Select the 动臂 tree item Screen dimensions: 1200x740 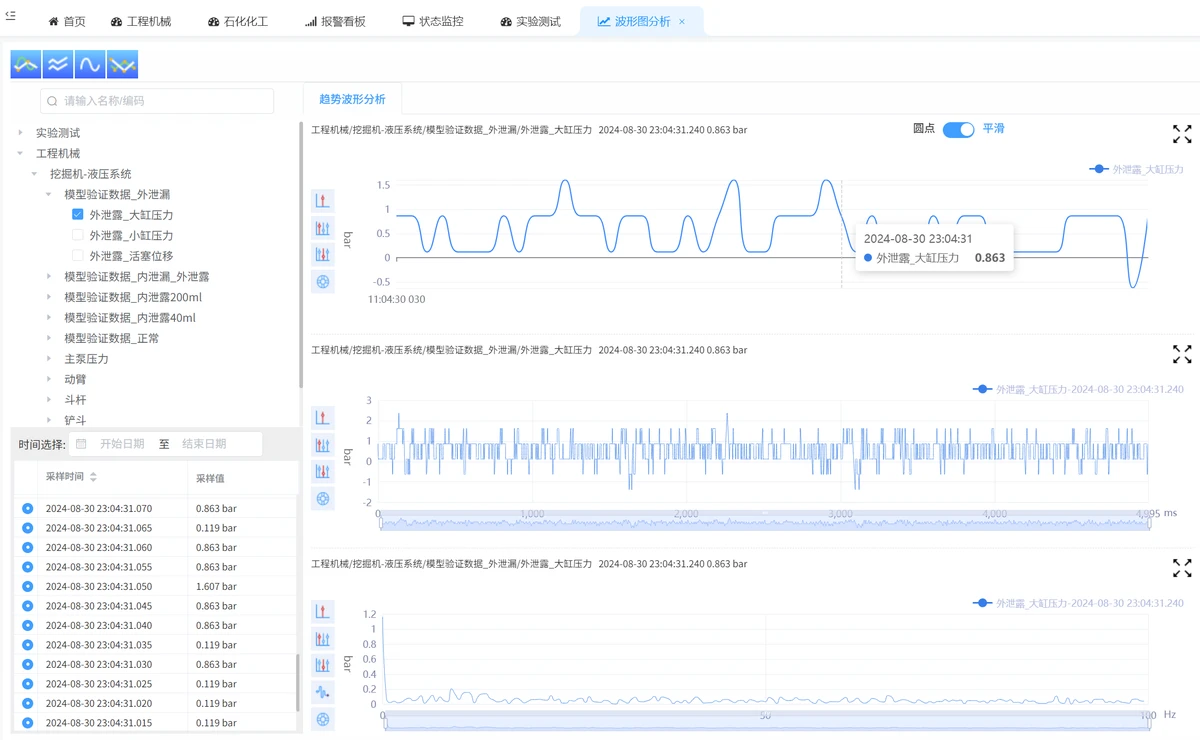pos(75,379)
